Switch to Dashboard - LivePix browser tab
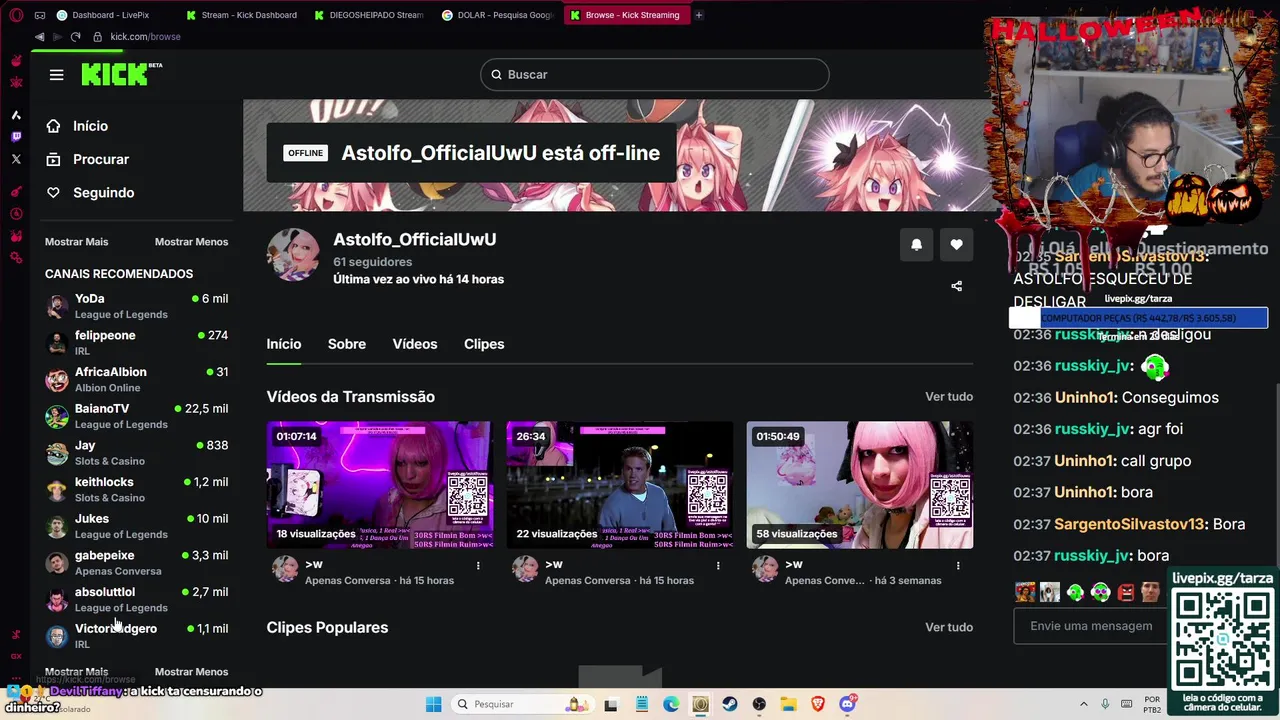Viewport: 1280px width, 720px height. 111,15
